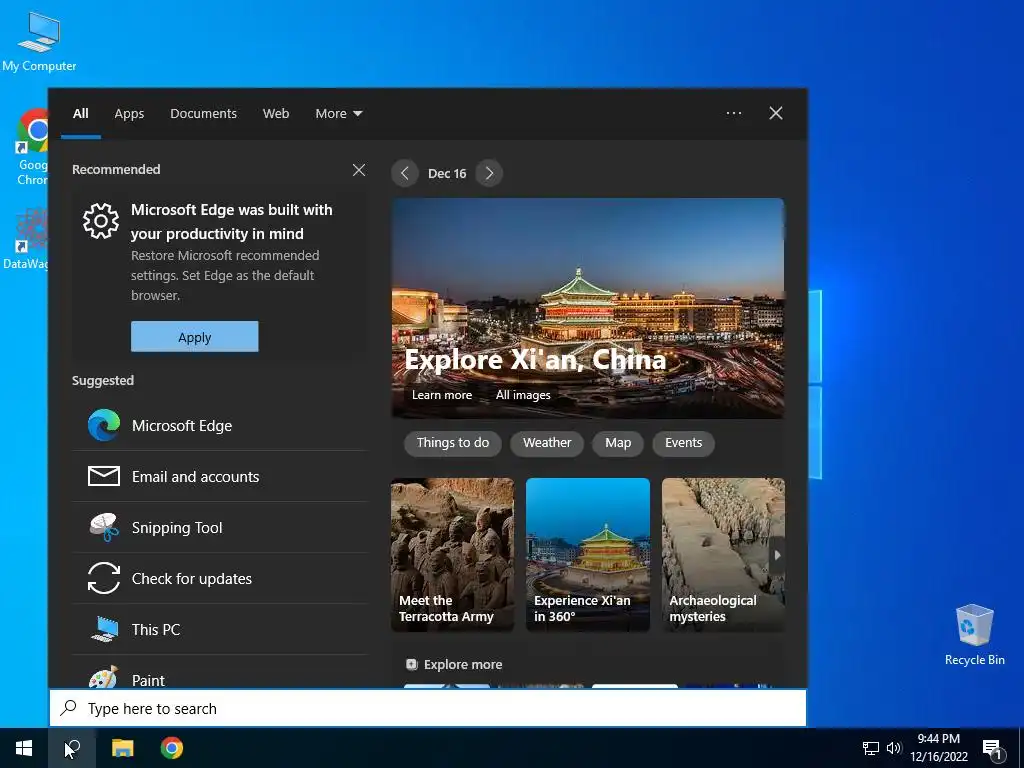Open the Windows Start button
1024x768 pixels.
[24, 748]
